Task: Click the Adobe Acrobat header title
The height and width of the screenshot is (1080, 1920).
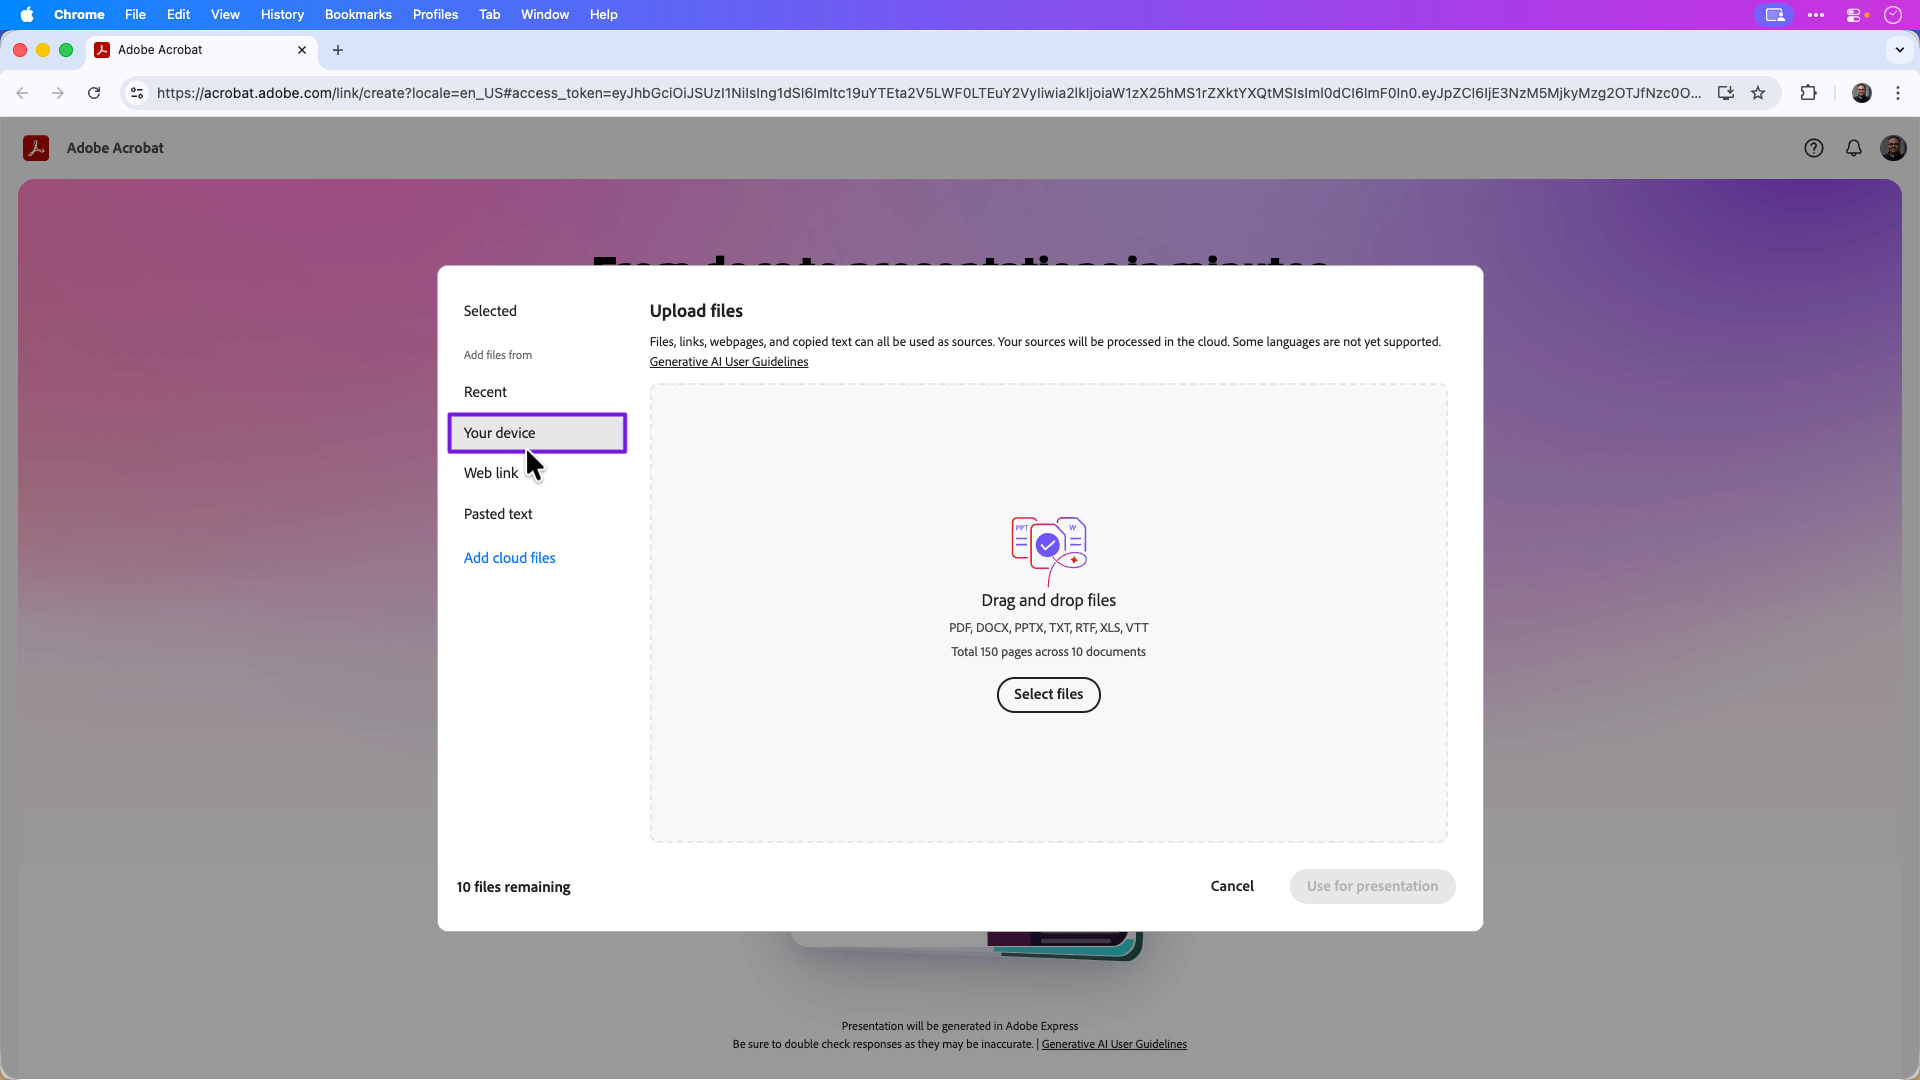Action: pos(115,148)
